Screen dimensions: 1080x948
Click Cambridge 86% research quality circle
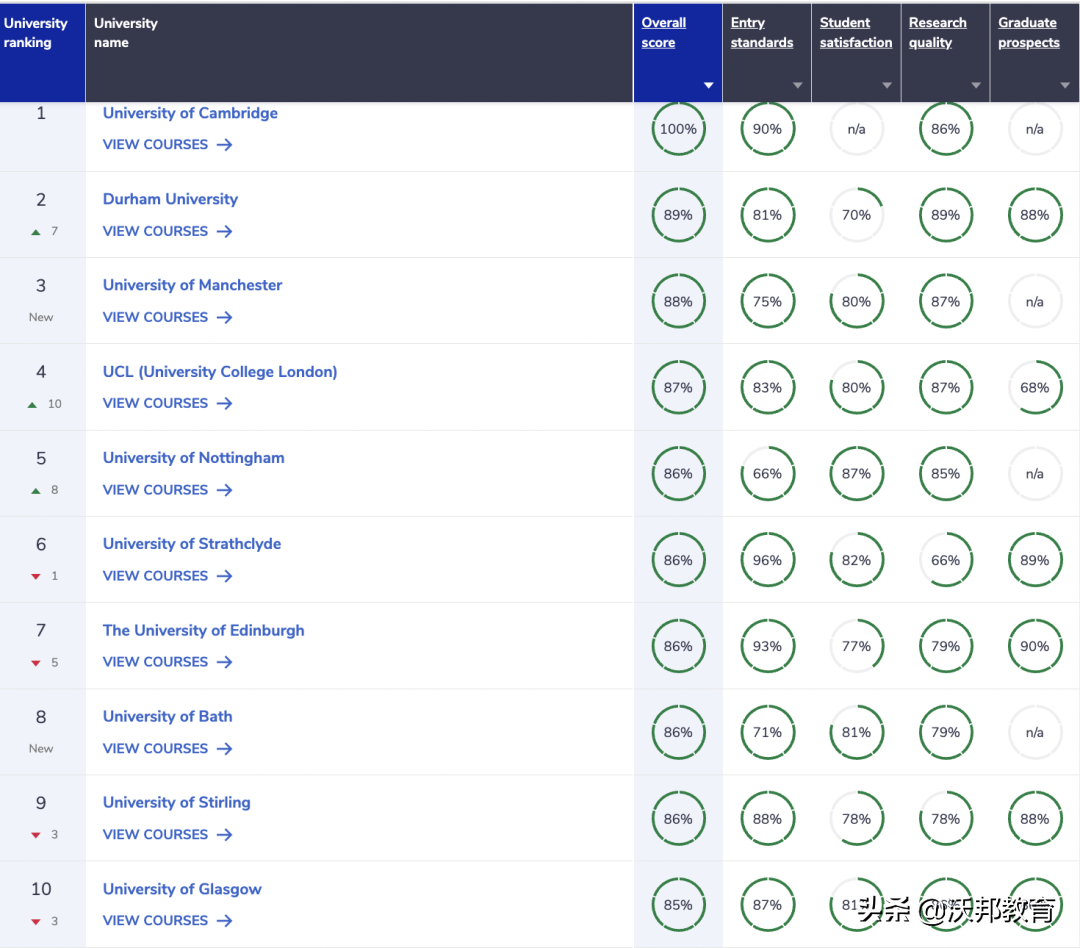(946, 129)
